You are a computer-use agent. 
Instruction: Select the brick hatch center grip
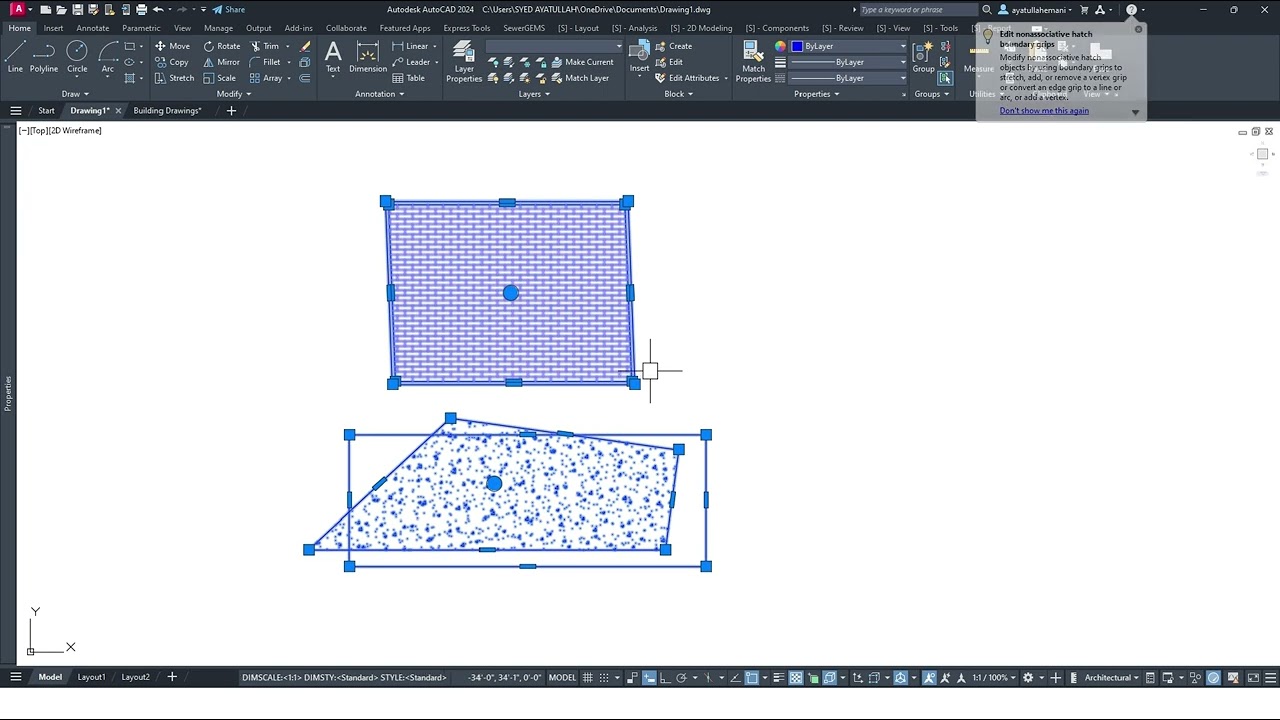tap(511, 293)
